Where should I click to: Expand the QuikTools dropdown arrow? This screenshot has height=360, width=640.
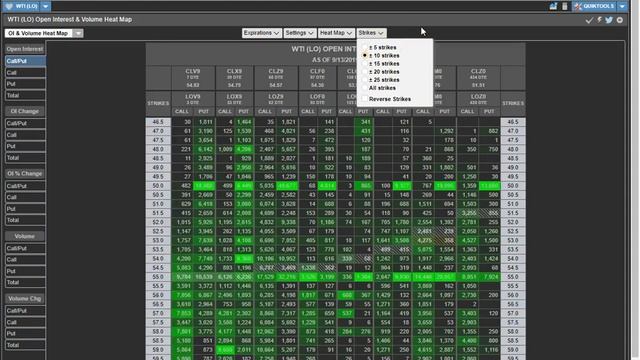pos(622,6)
